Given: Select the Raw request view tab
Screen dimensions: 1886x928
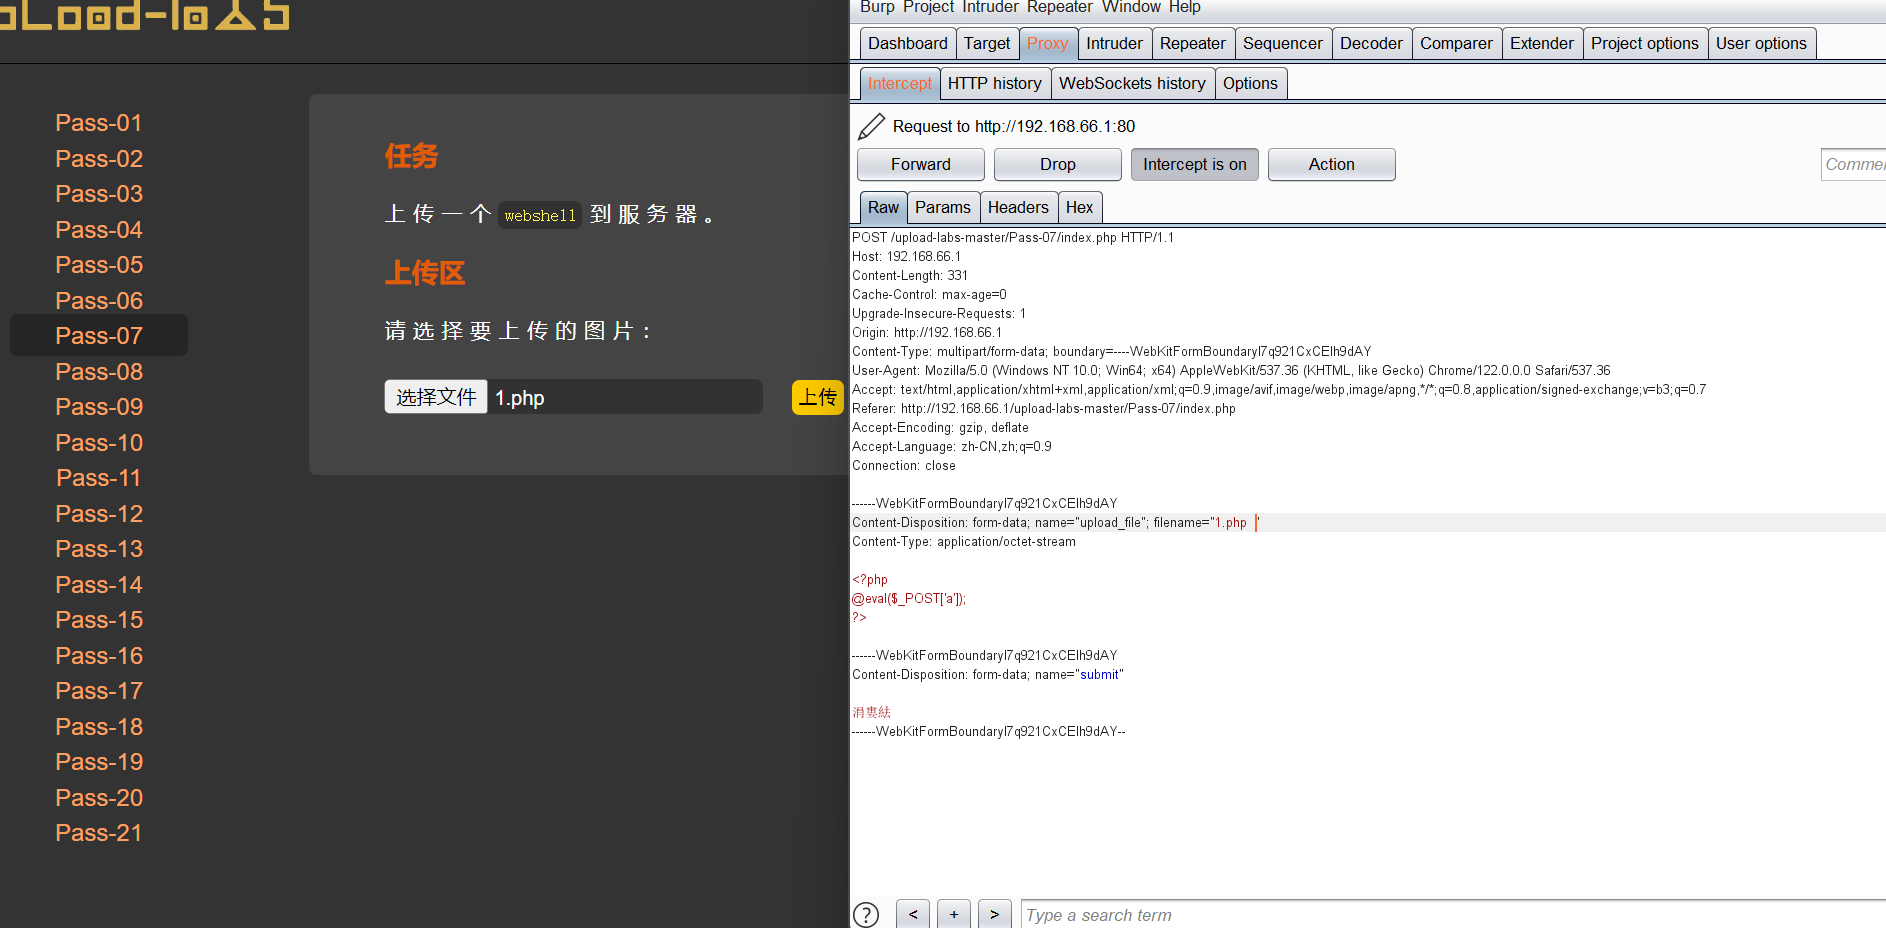Looking at the screenshot, I should point(883,207).
